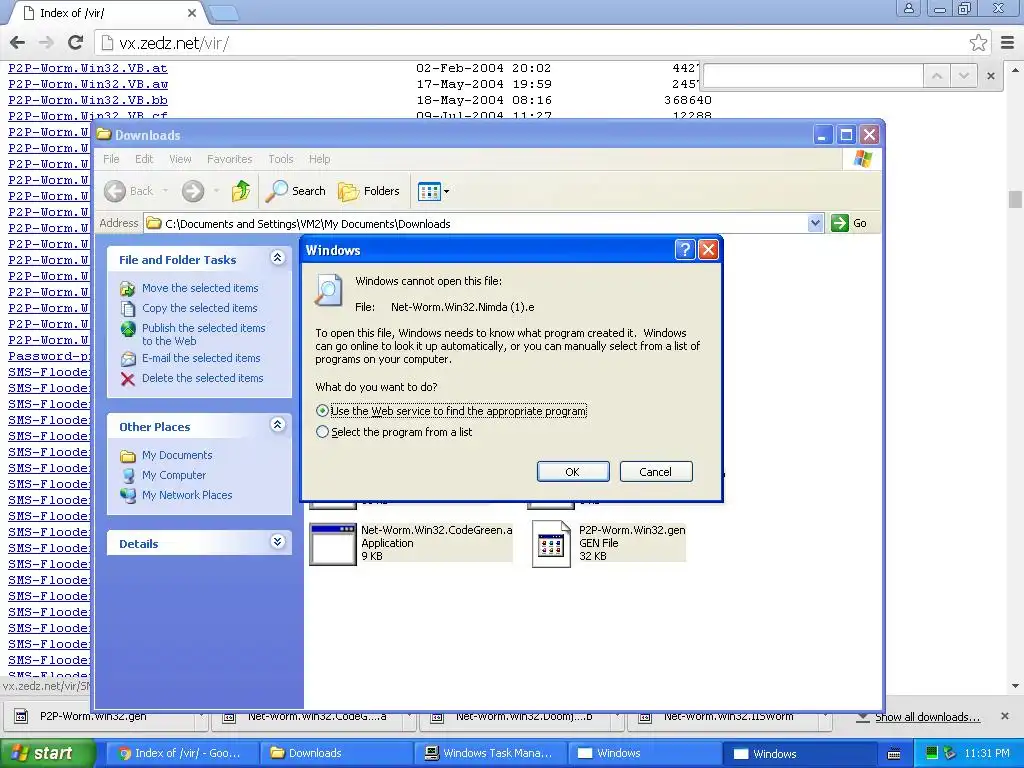1024x768 pixels.
Task: Click 'Publish the selected items to the Web'
Action: pos(204,334)
